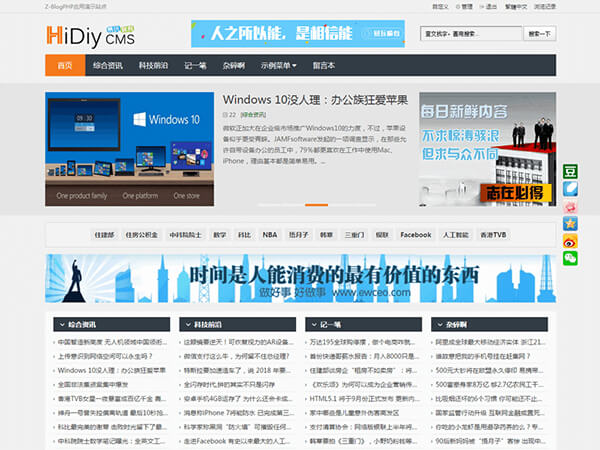Share to QQ Zone star icon
The image size is (600, 450).
[570, 223]
